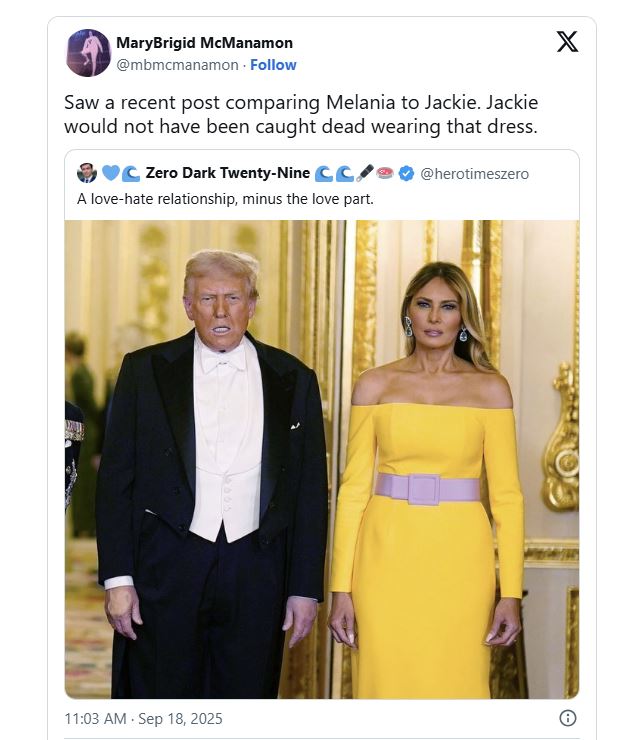This screenshot has height=740, width=631.
Task: Open the 11:03 AM Sep 18, 2025 timestamp
Action: (x=143, y=718)
